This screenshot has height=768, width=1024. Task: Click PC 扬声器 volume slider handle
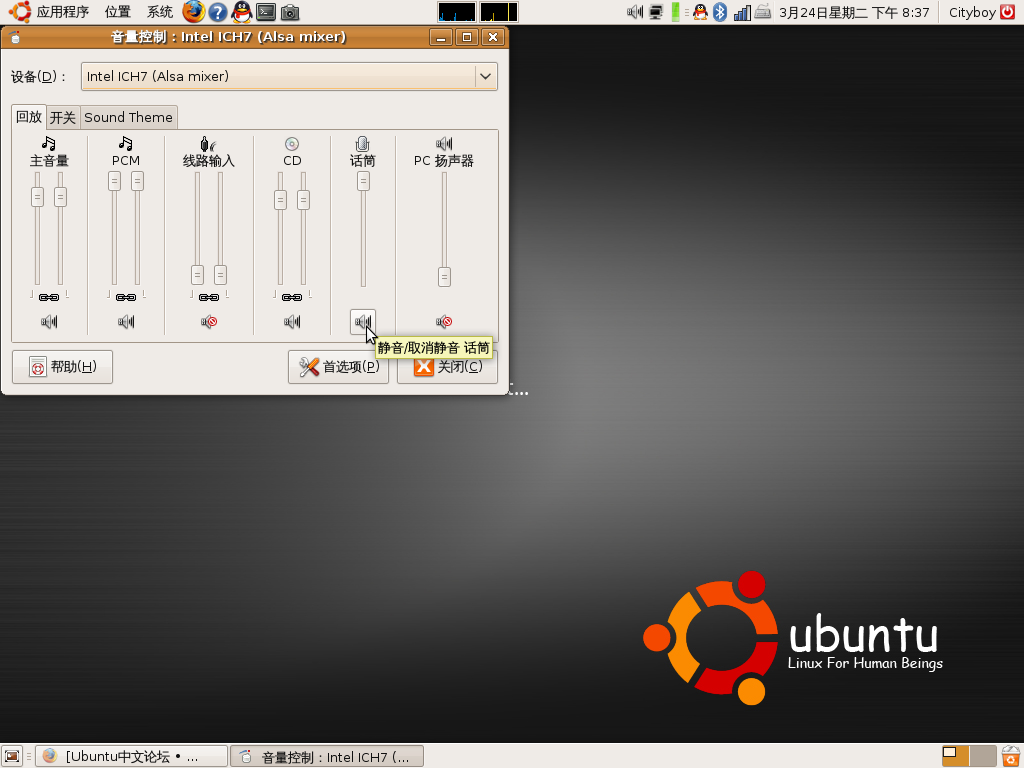coord(444,277)
